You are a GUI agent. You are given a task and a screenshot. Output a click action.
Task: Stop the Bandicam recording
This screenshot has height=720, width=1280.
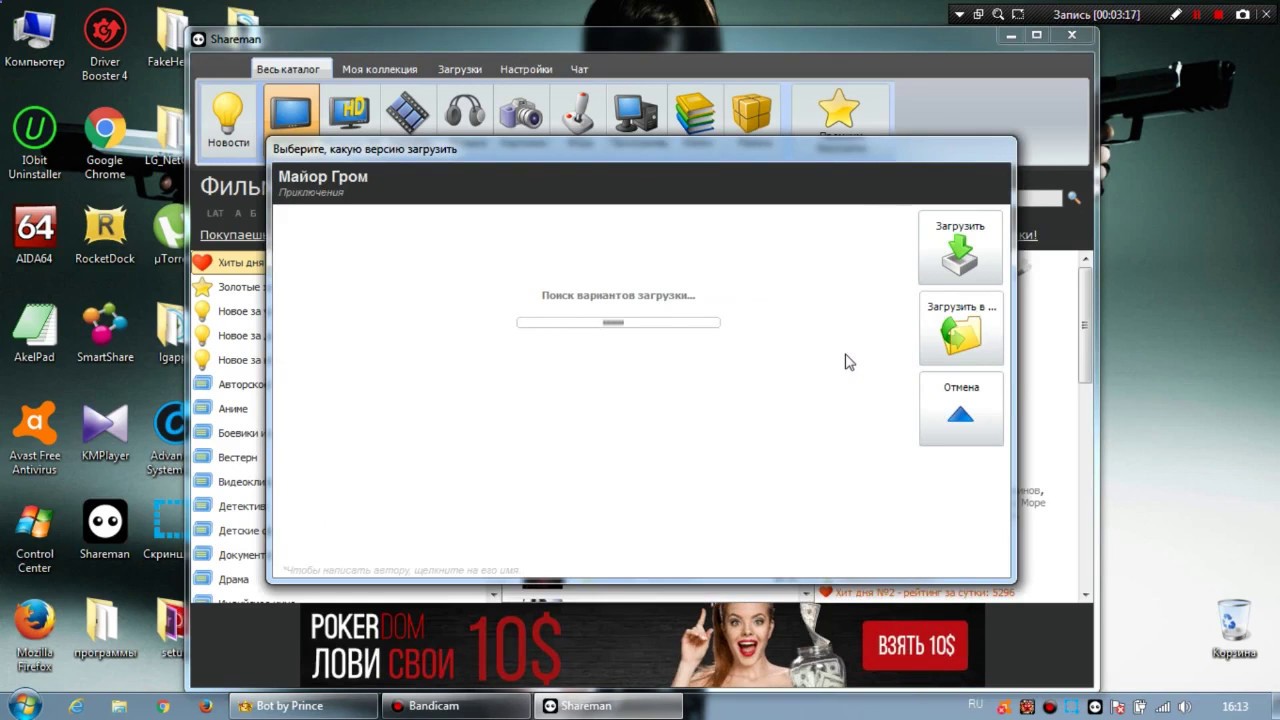[x=1219, y=15]
